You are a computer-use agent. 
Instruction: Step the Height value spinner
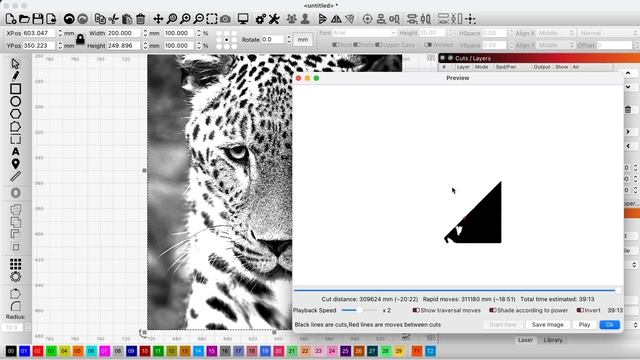point(145,45)
